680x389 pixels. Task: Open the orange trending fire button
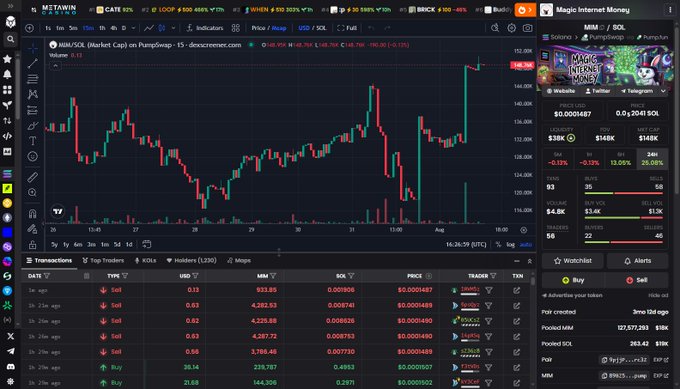coord(525,10)
